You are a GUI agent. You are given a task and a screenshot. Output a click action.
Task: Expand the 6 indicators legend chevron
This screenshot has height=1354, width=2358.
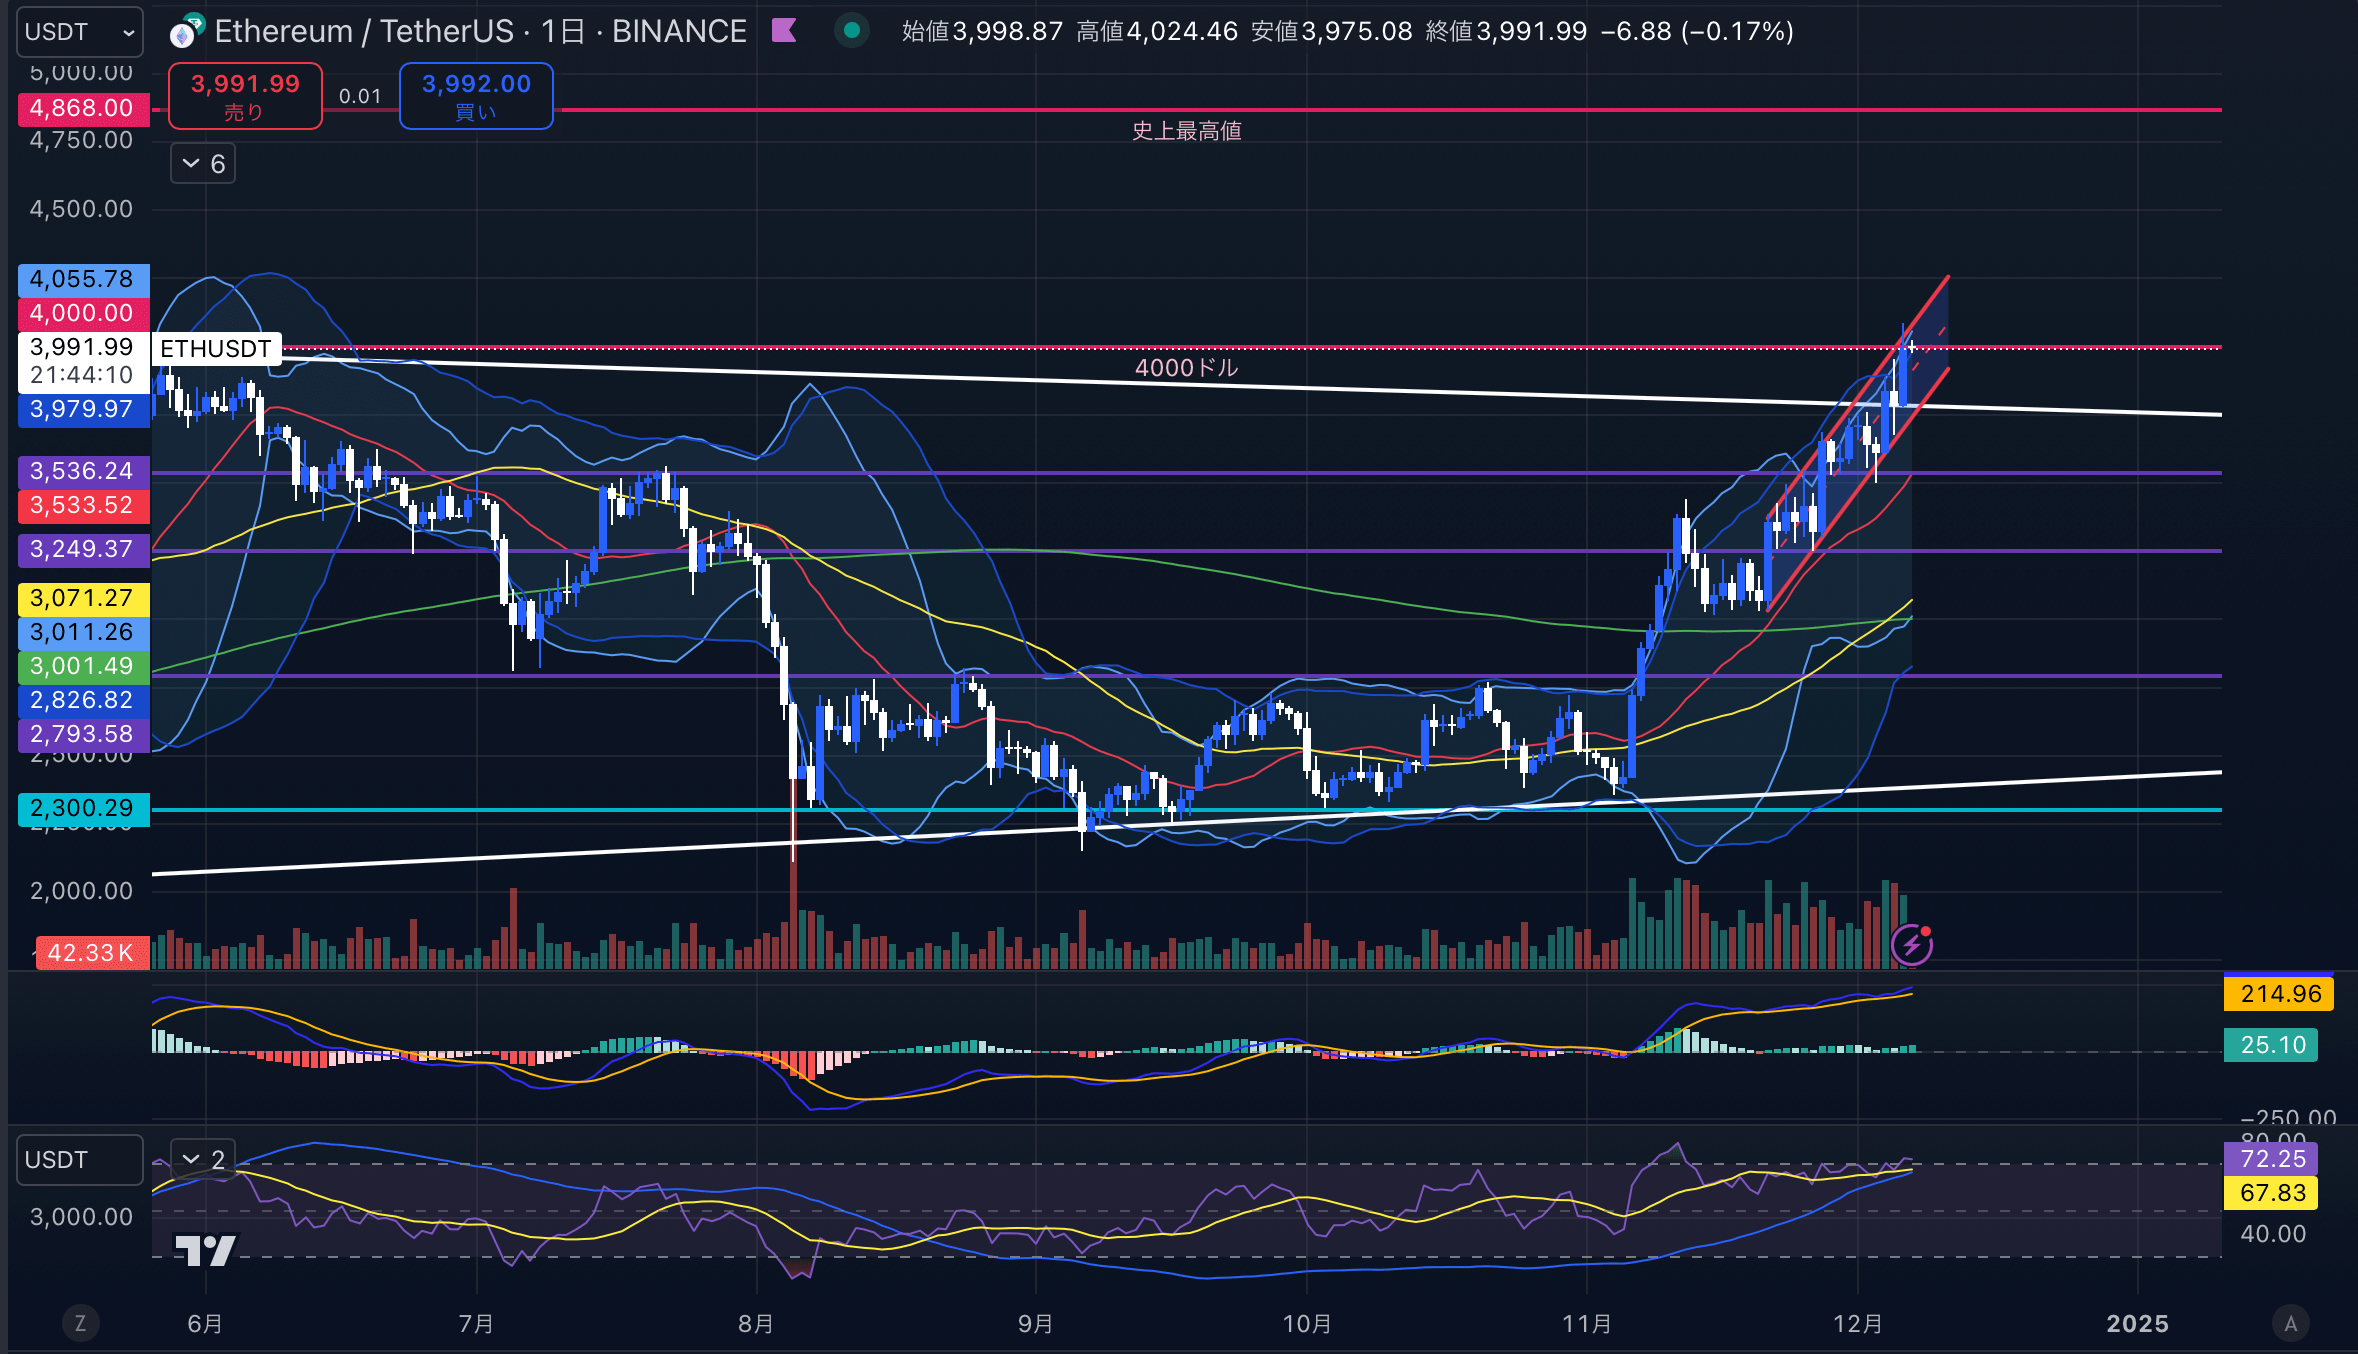click(203, 164)
